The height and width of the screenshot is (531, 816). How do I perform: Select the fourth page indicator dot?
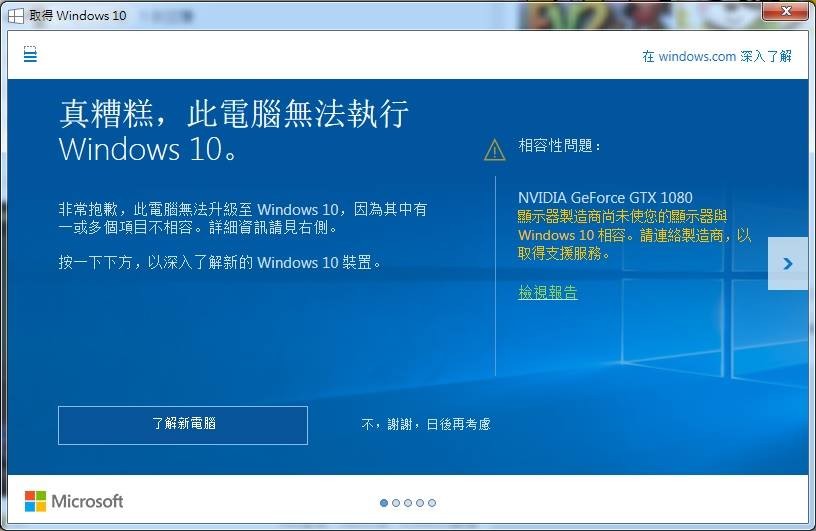420,503
